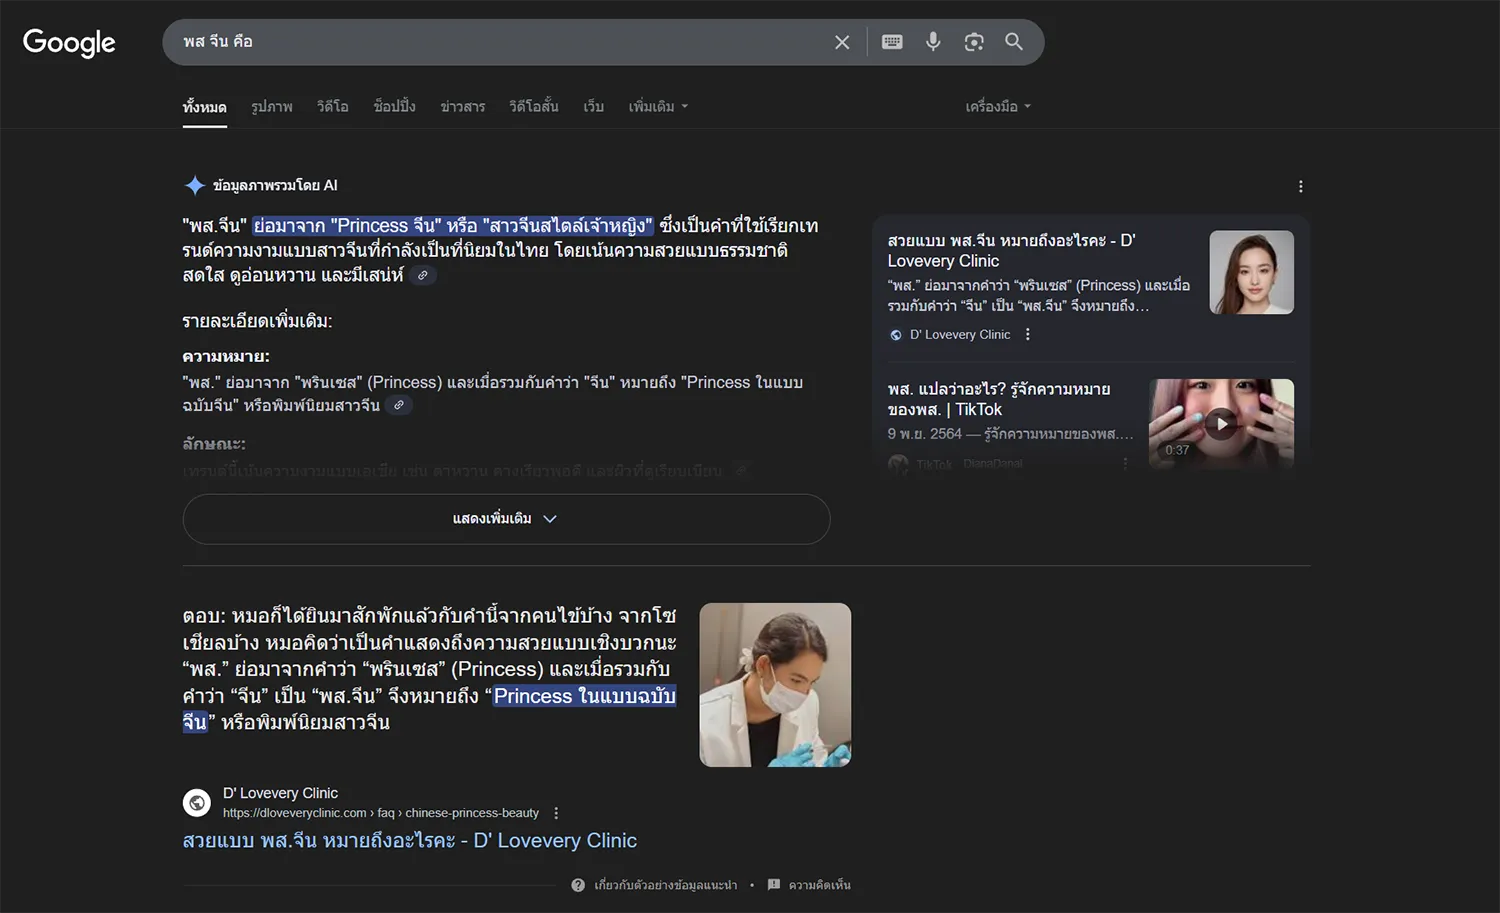
Task: Switch to the รูปภาพ tab
Action: [x=272, y=107]
